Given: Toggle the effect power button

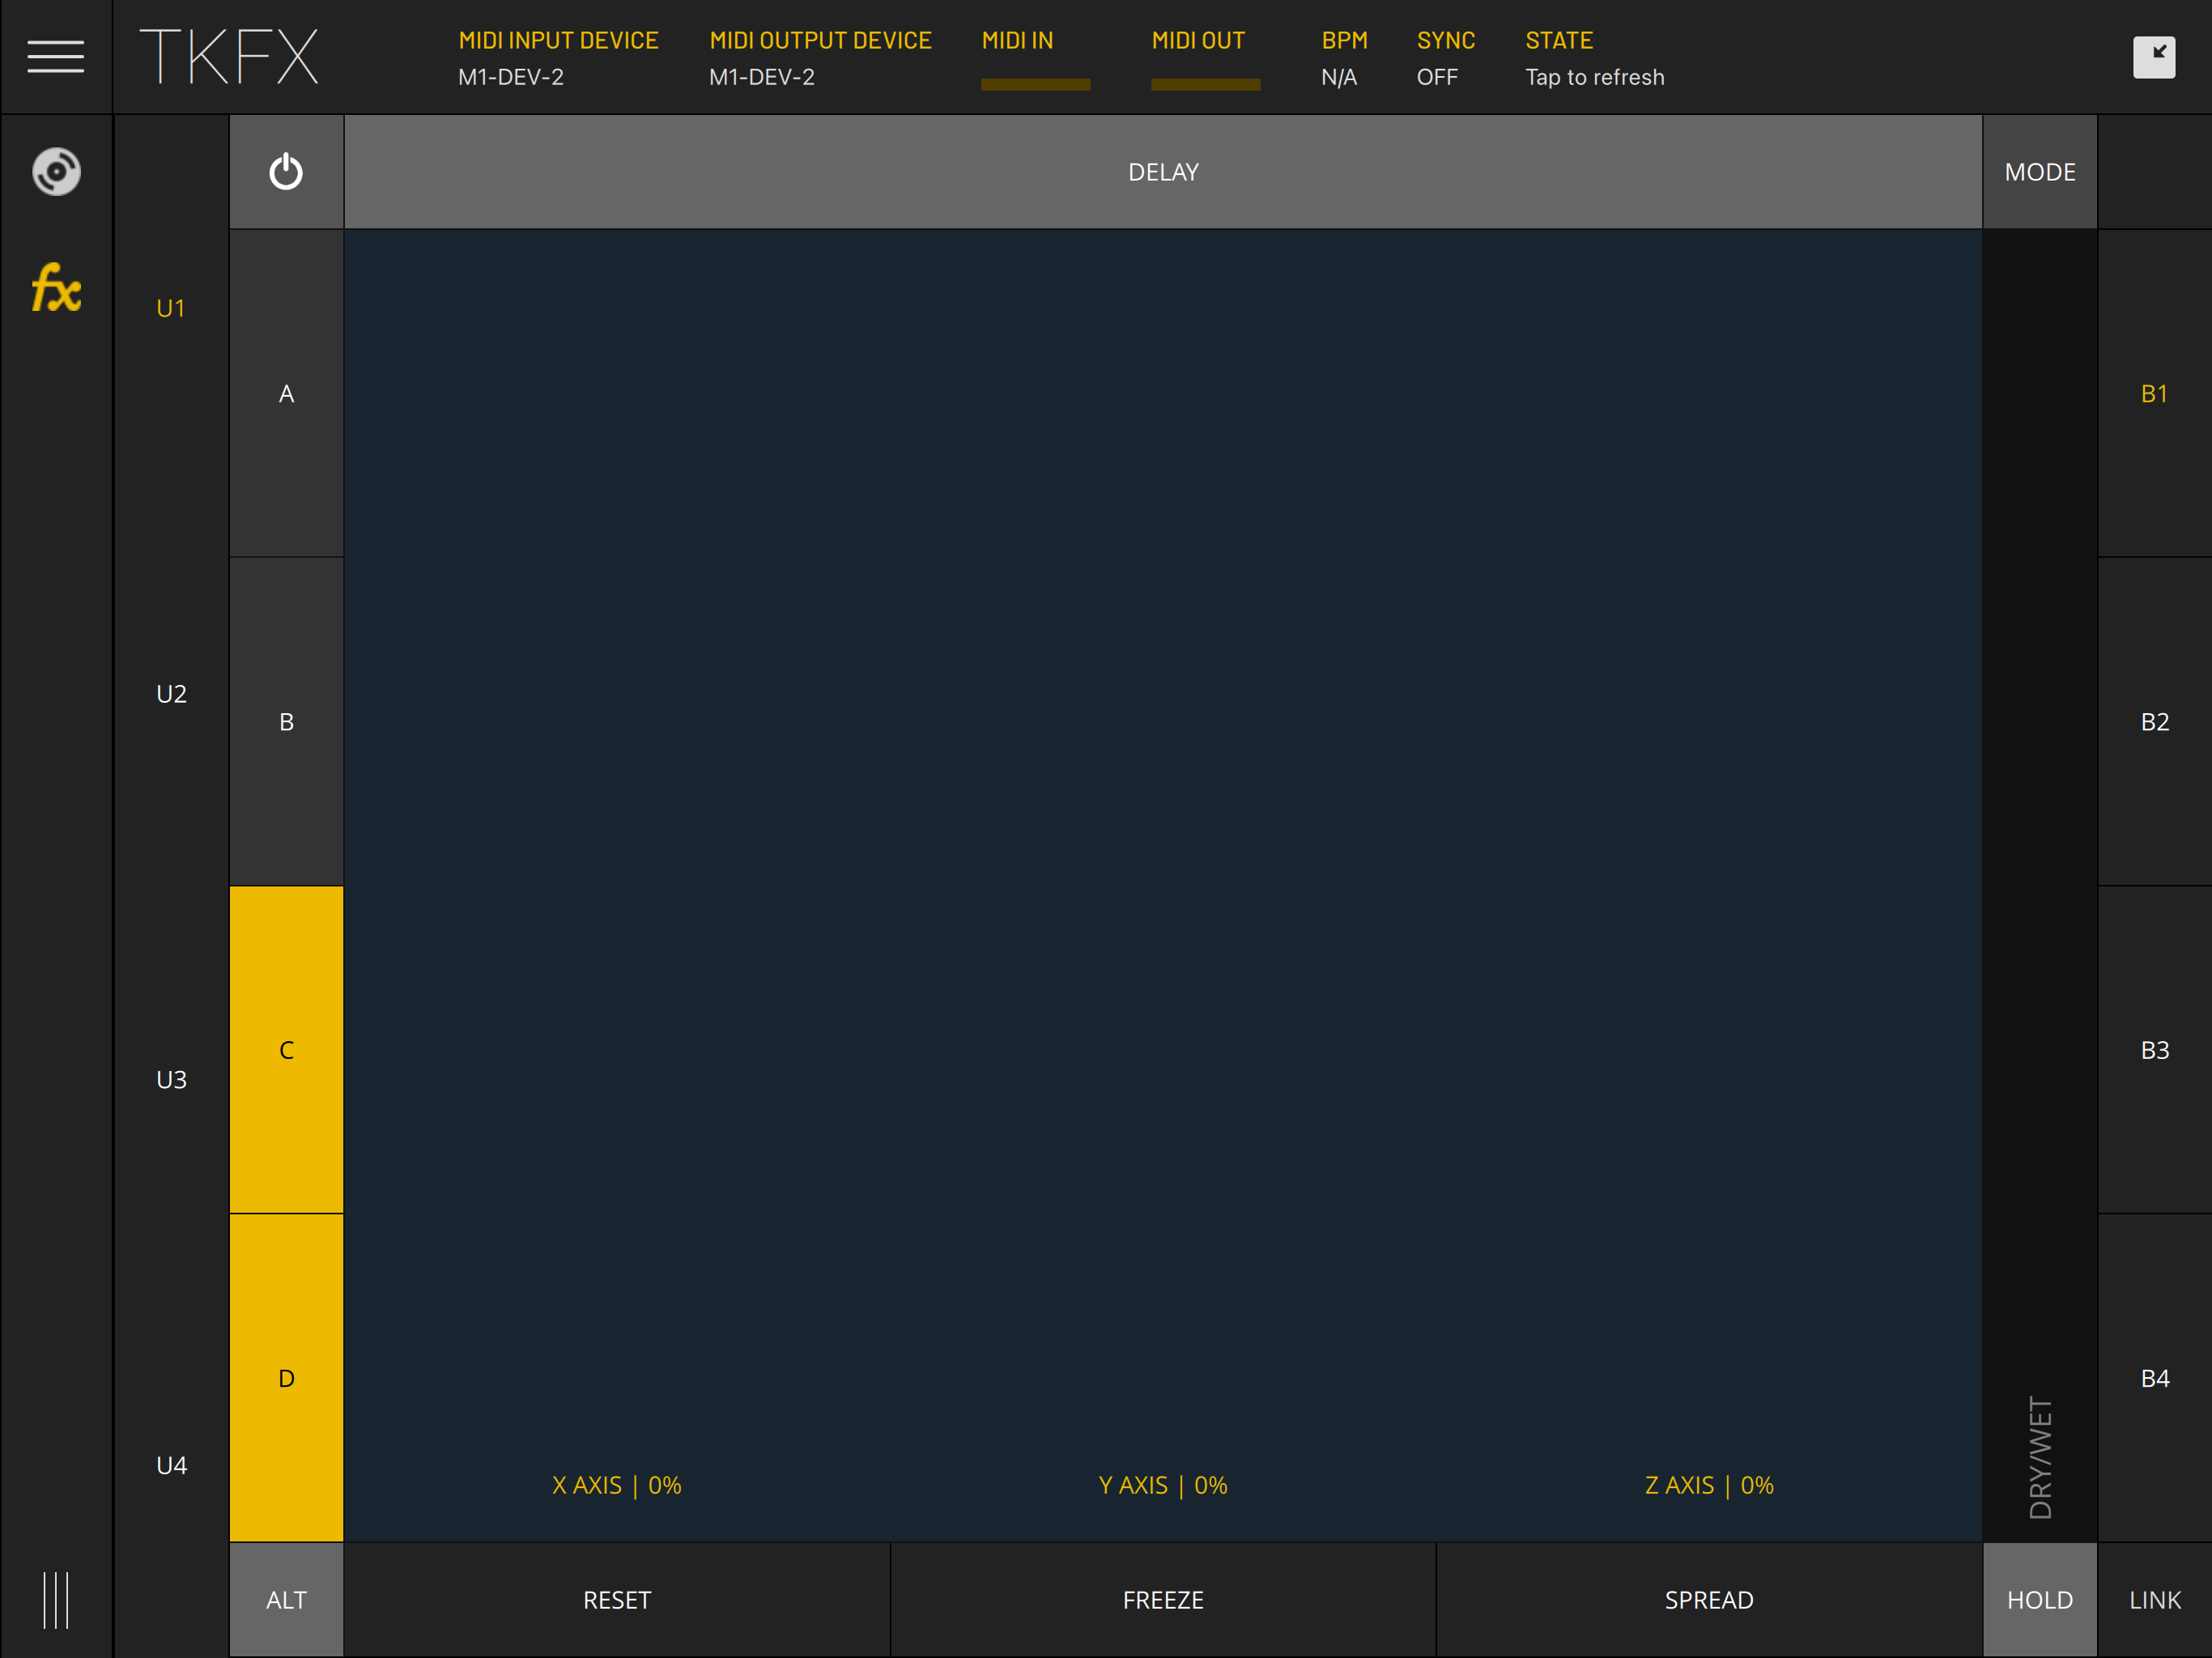Looking at the screenshot, I should point(286,172).
